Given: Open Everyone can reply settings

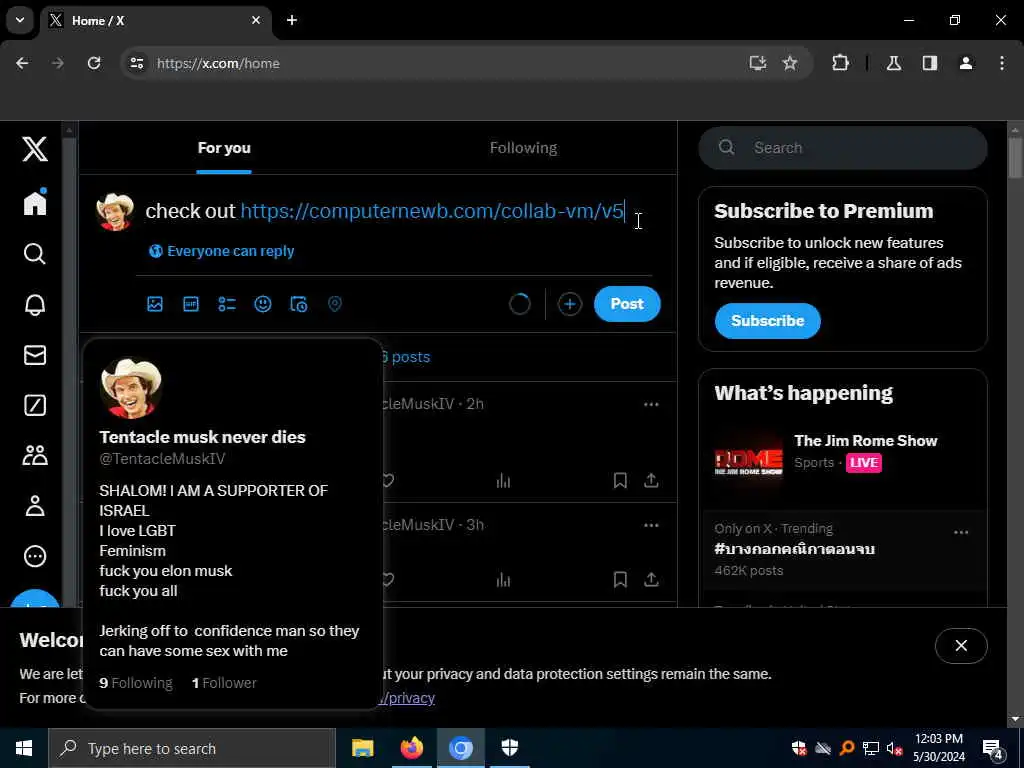Looking at the screenshot, I should pos(221,251).
